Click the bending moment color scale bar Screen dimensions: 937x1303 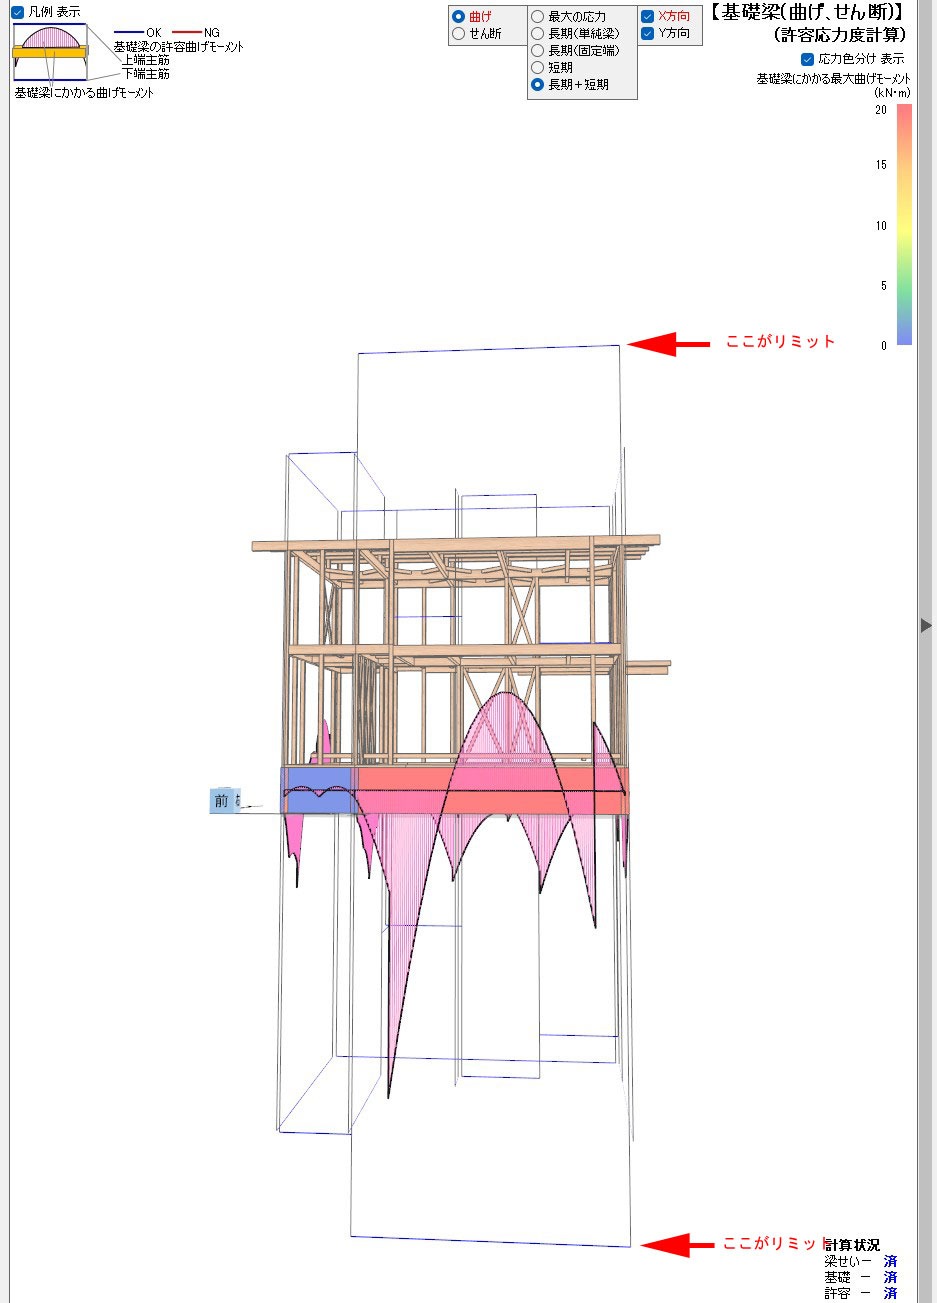904,225
